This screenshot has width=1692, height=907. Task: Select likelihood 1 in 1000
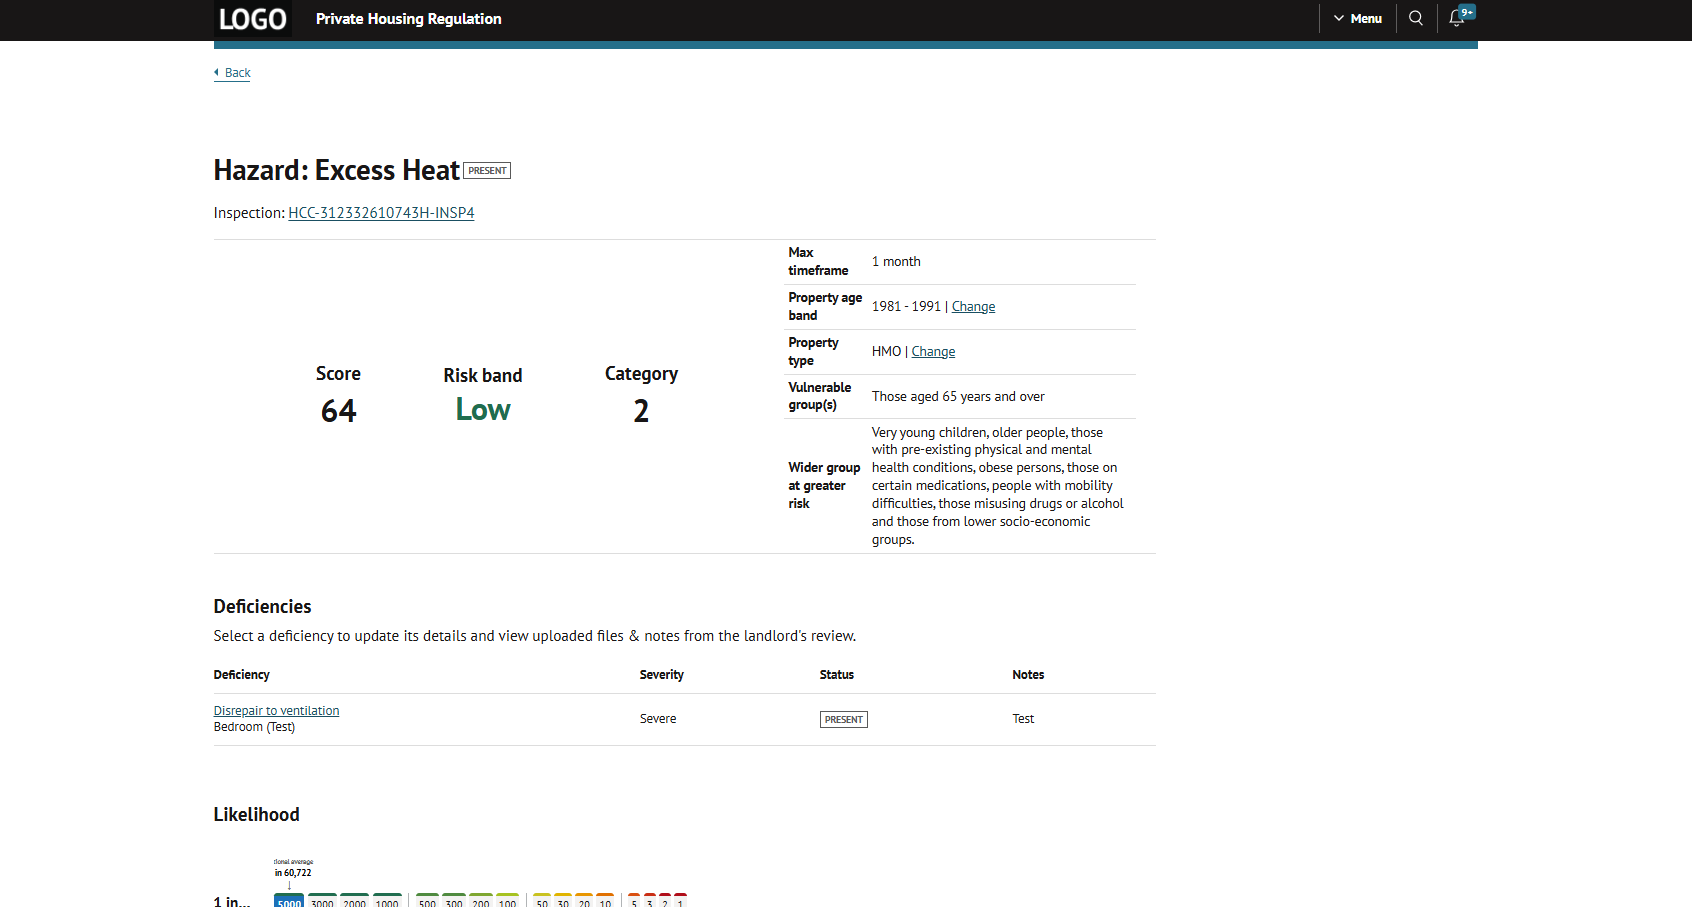point(387,901)
